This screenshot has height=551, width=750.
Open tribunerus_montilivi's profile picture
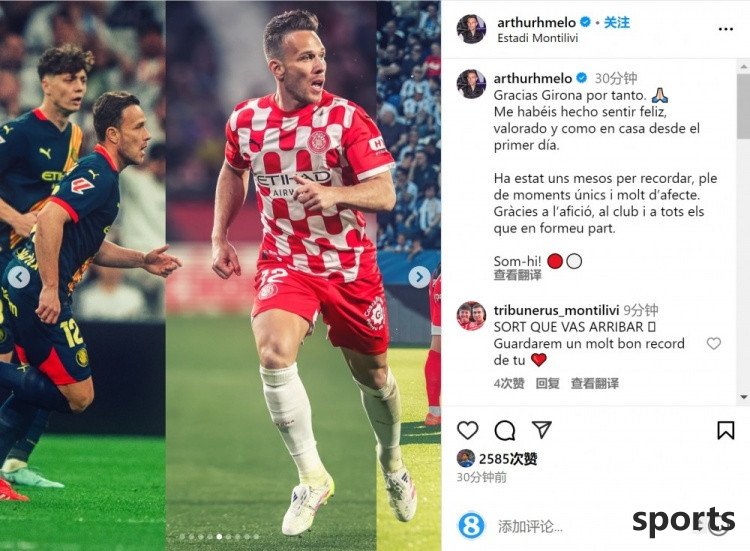[x=471, y=316]
